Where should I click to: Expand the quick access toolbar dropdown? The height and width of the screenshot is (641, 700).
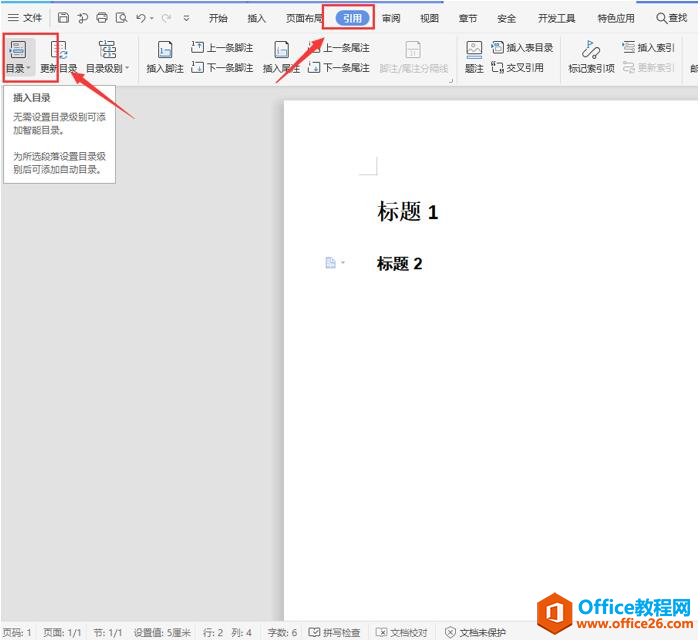(187, 18)
